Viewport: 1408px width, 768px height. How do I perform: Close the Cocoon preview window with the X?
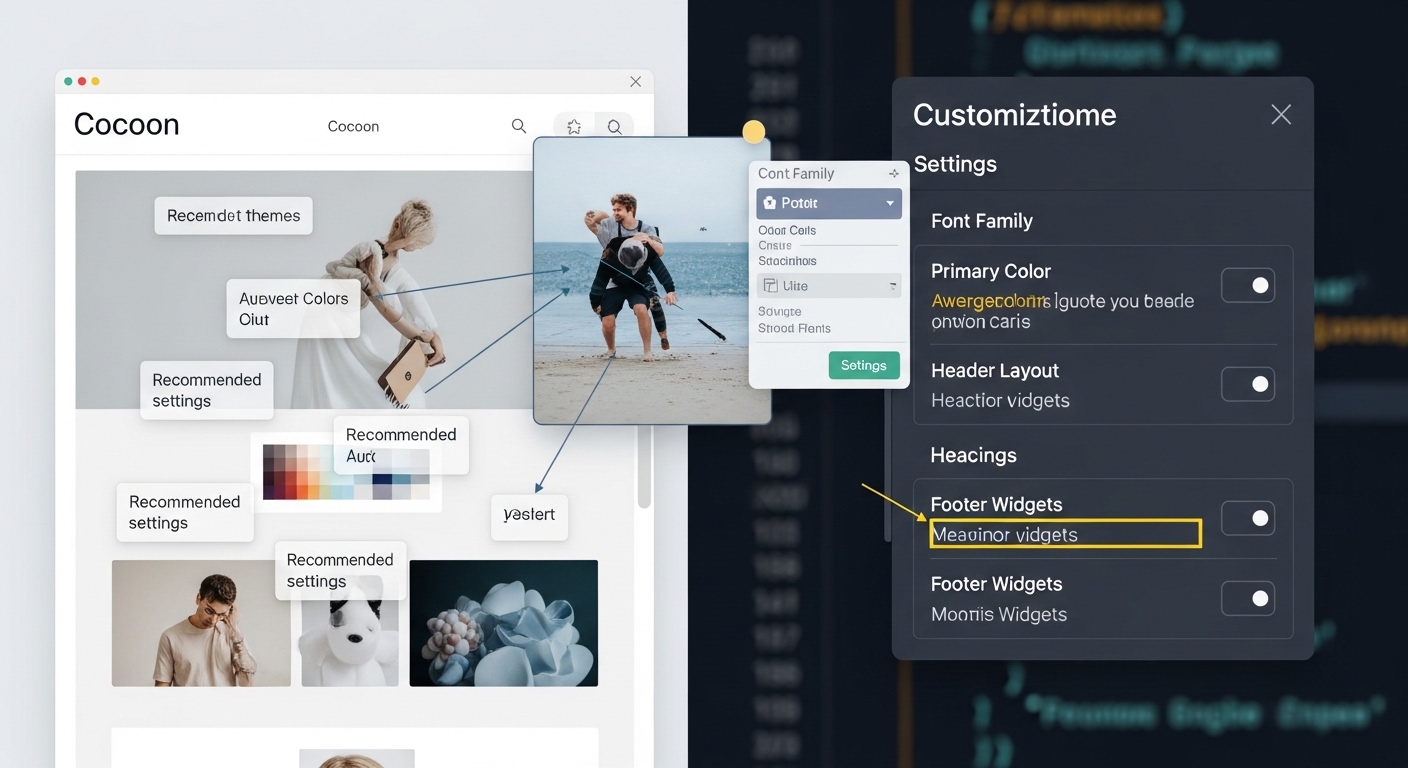tap(635, 82)
